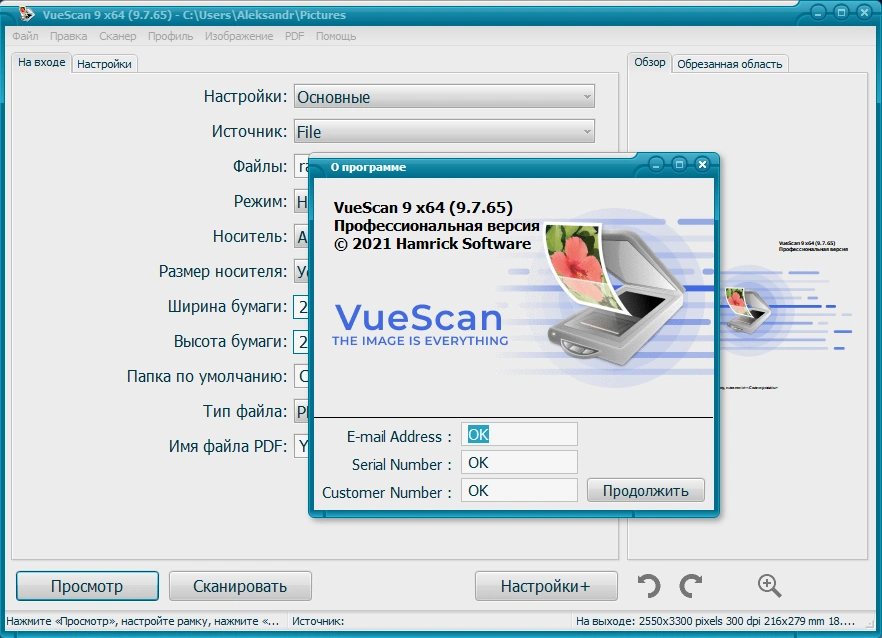Open the Изображение menu

(x=239, y=36)
